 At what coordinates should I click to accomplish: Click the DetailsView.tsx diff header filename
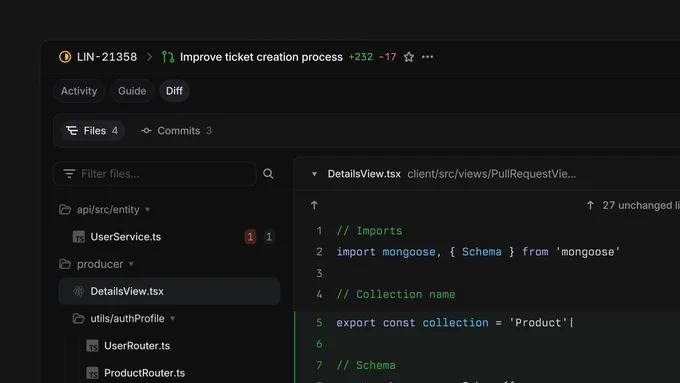(x=364, y=174)
